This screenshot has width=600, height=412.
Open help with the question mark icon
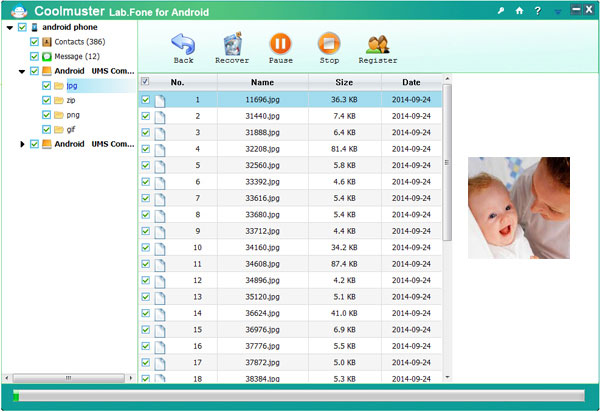click(538, 10)
